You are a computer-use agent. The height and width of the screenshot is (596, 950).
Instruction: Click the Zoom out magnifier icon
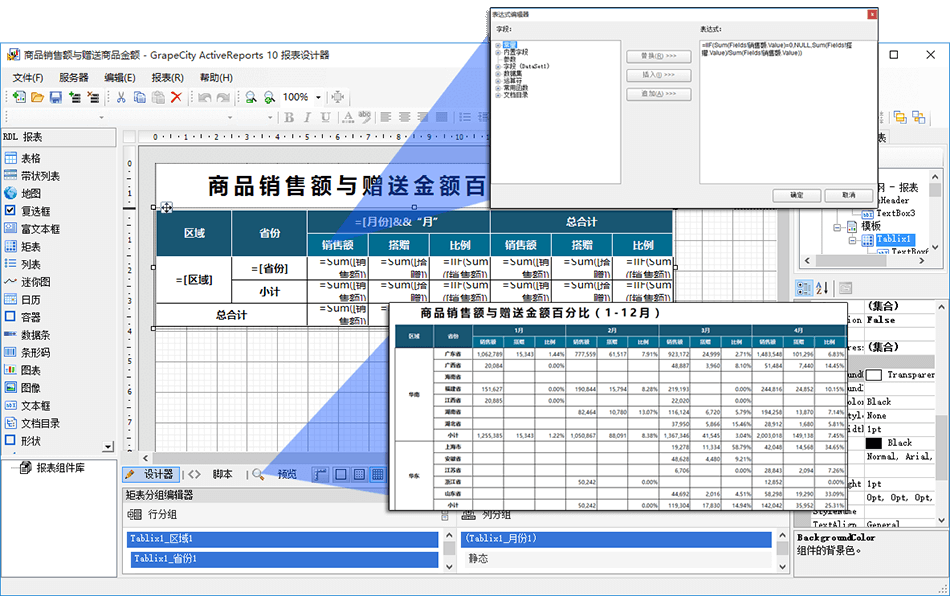tap(251, 97)
